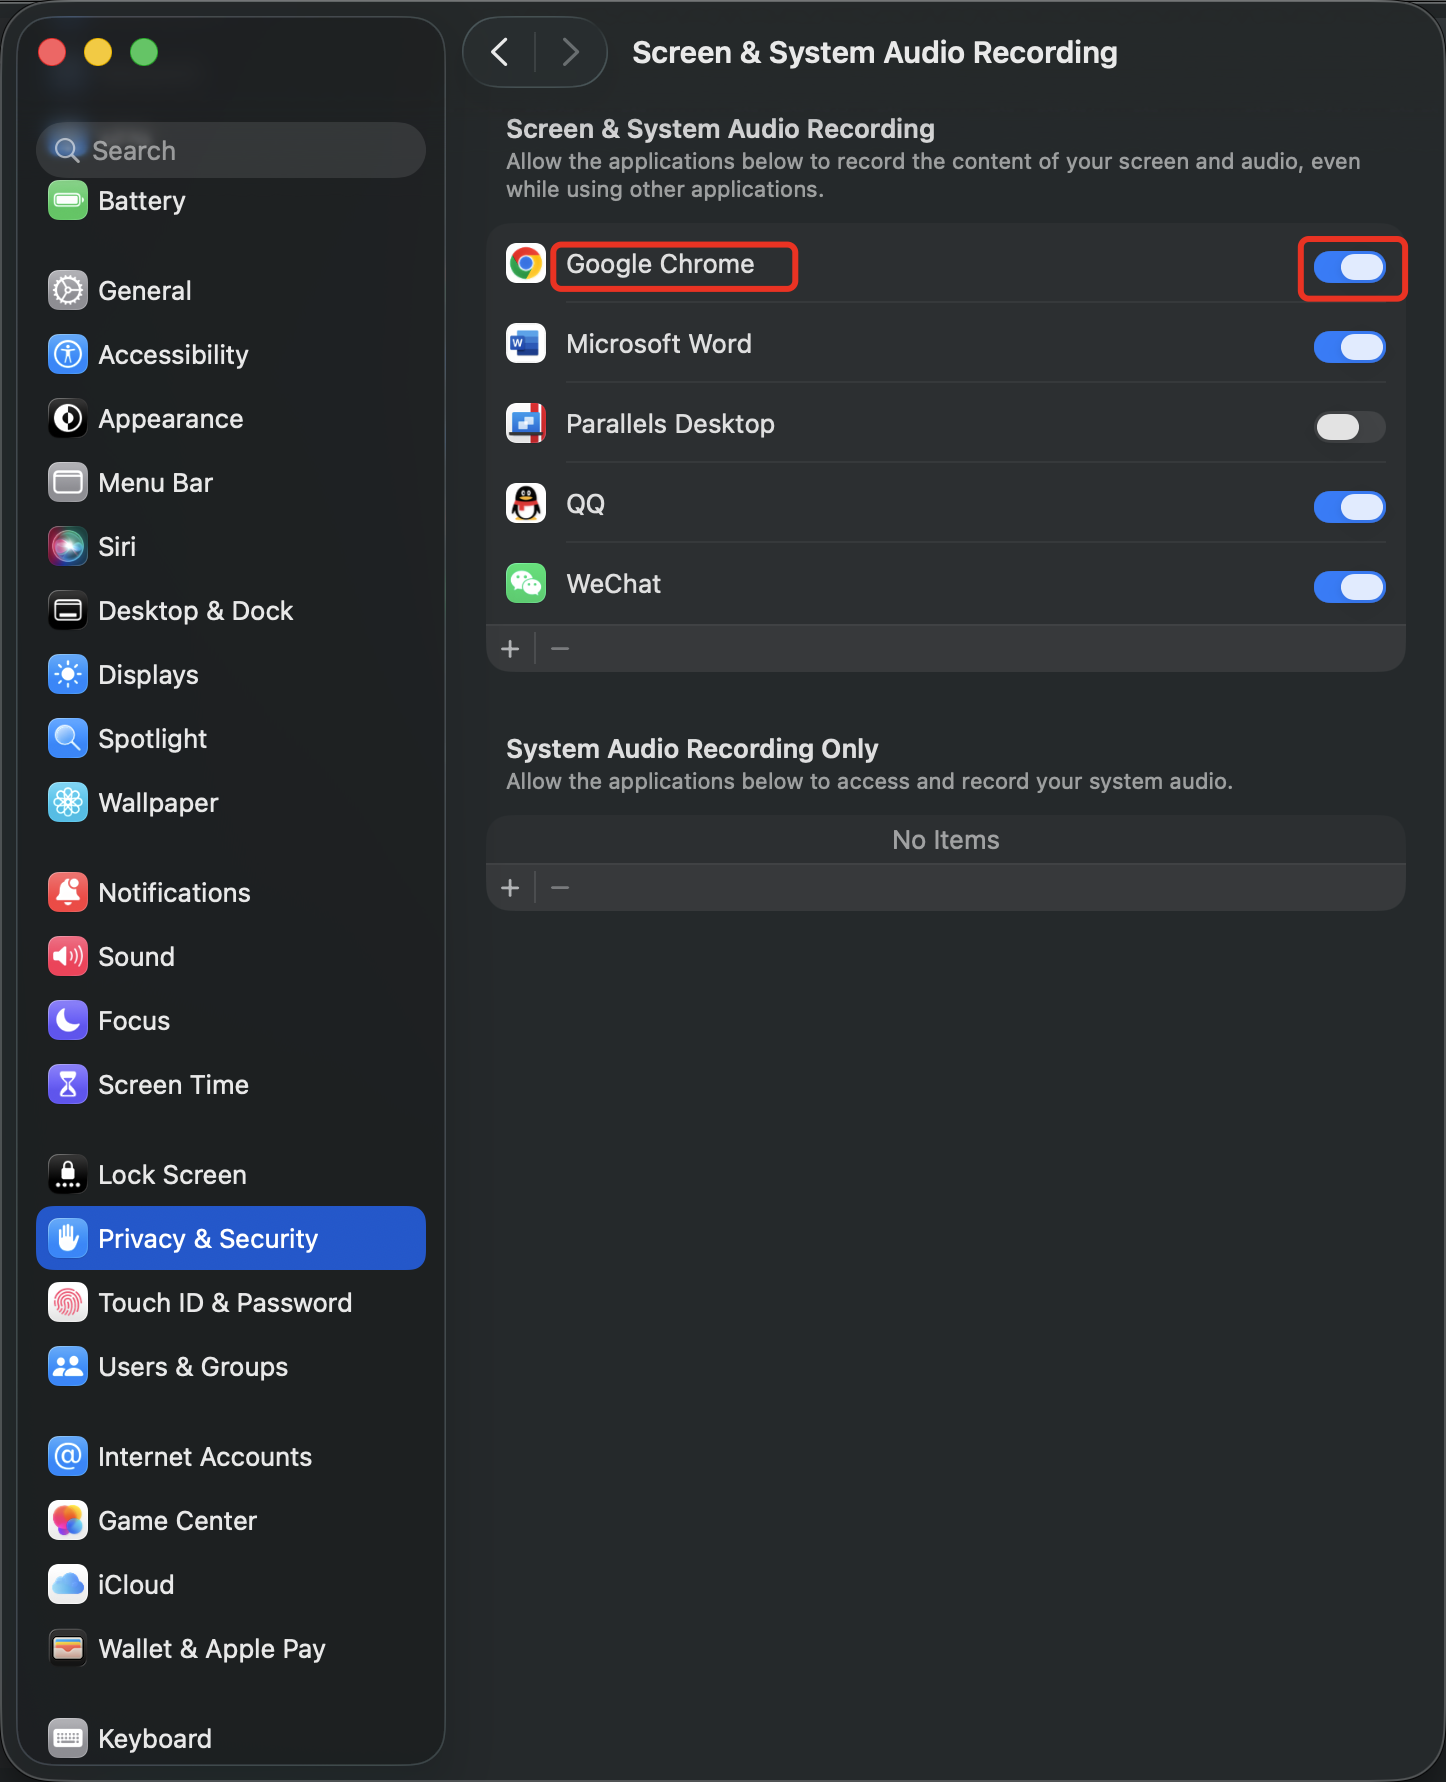1446x1782 pixels.
Task: Click the Google Chrome app icon
Action: 525,264
